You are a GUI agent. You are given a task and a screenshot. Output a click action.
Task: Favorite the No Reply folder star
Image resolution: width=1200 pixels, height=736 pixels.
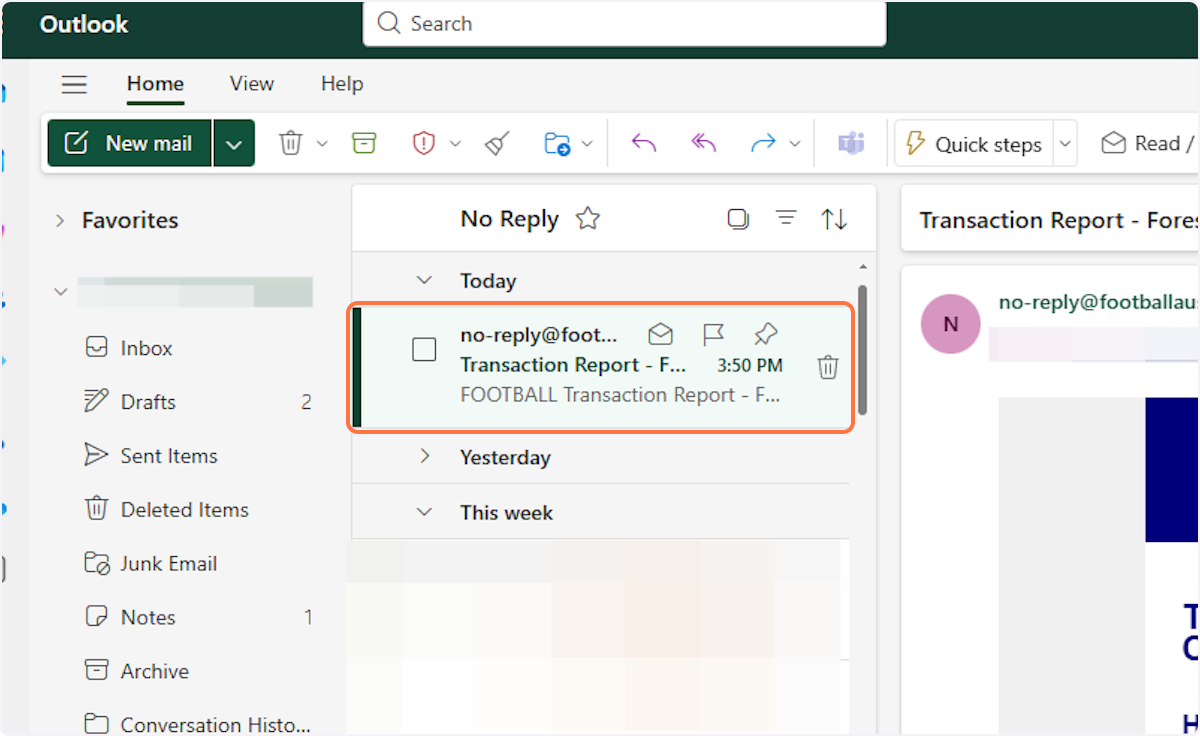click(588, 218)
